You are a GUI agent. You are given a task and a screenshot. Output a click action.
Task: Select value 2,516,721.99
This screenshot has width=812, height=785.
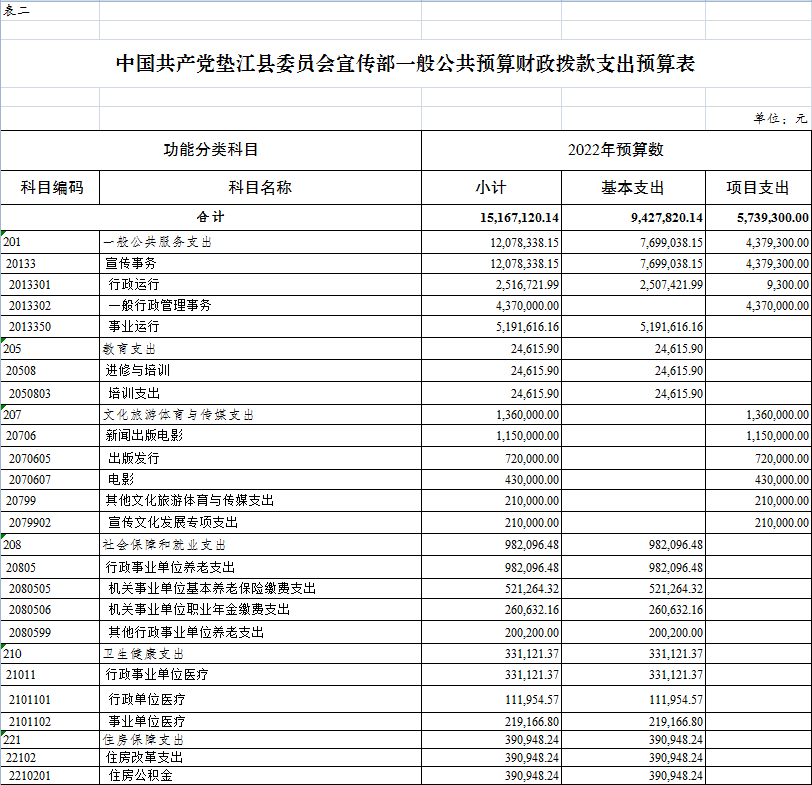point(491,285)
